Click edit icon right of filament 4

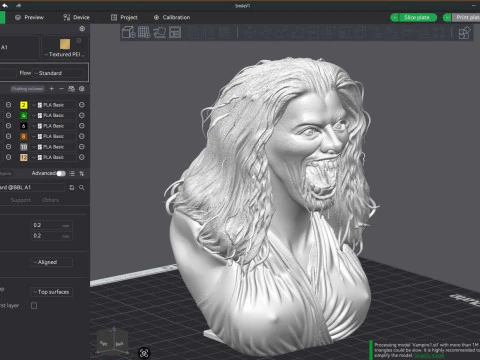click(82, 115)
